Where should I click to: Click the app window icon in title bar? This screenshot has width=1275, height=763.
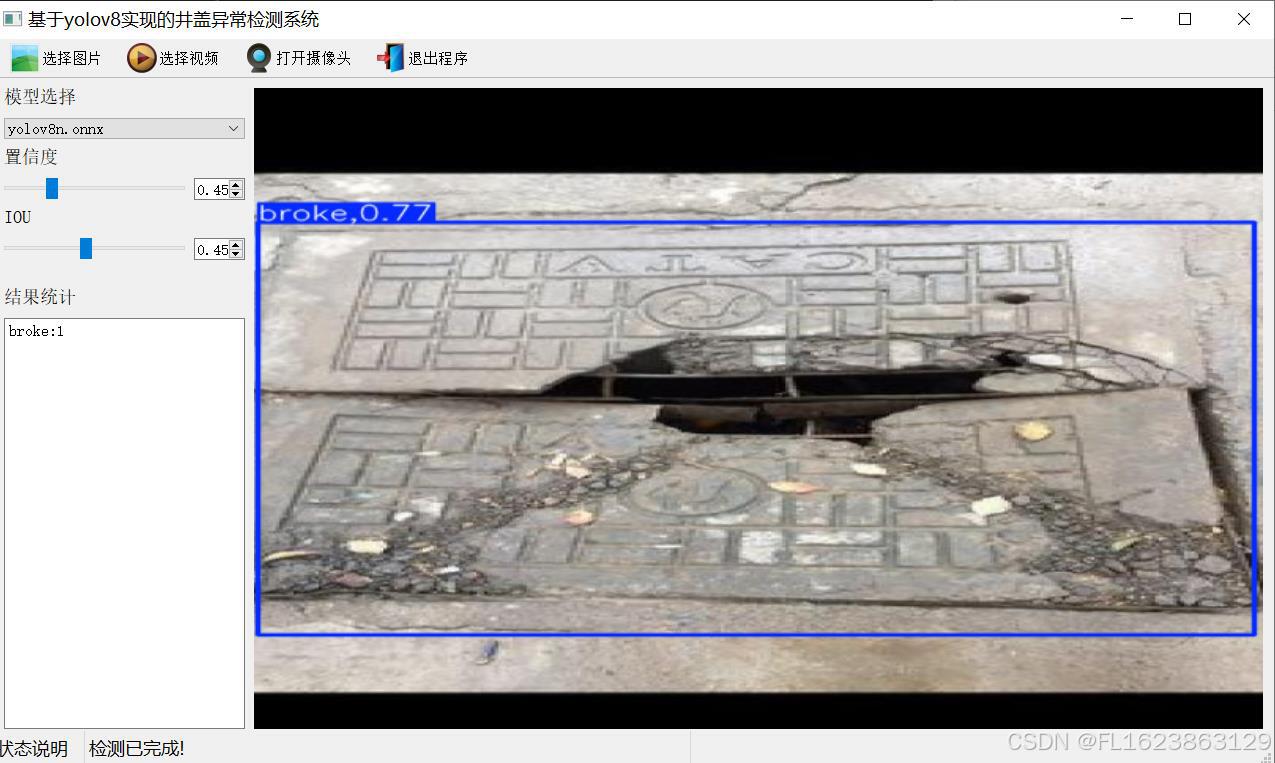[12, 19]
